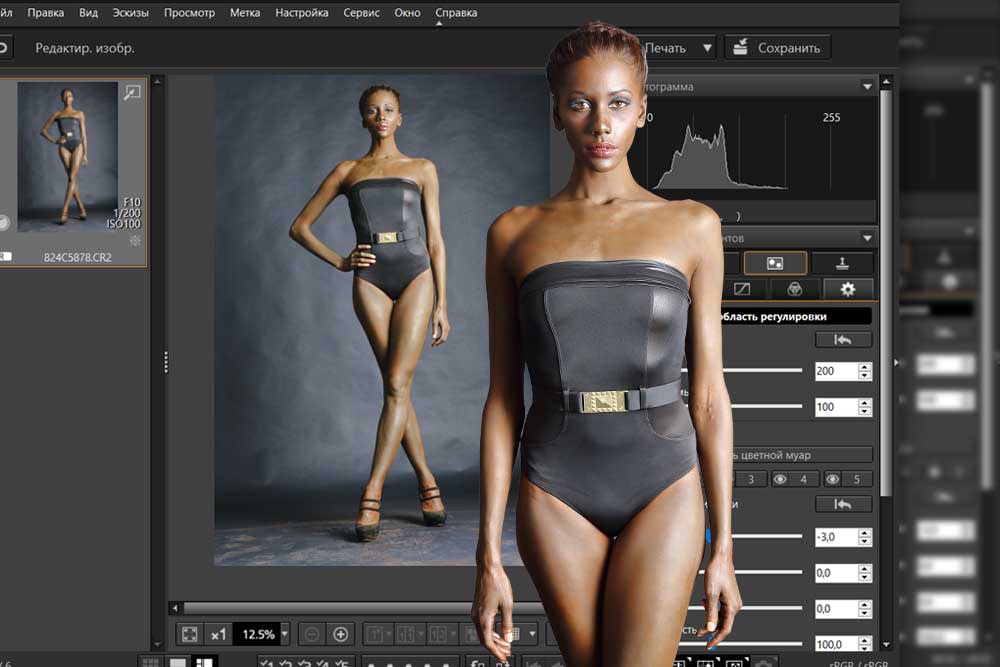Click the slider track next to value -3,0
This screenshot has height=667, width=1000.
(x=767, y=536)
